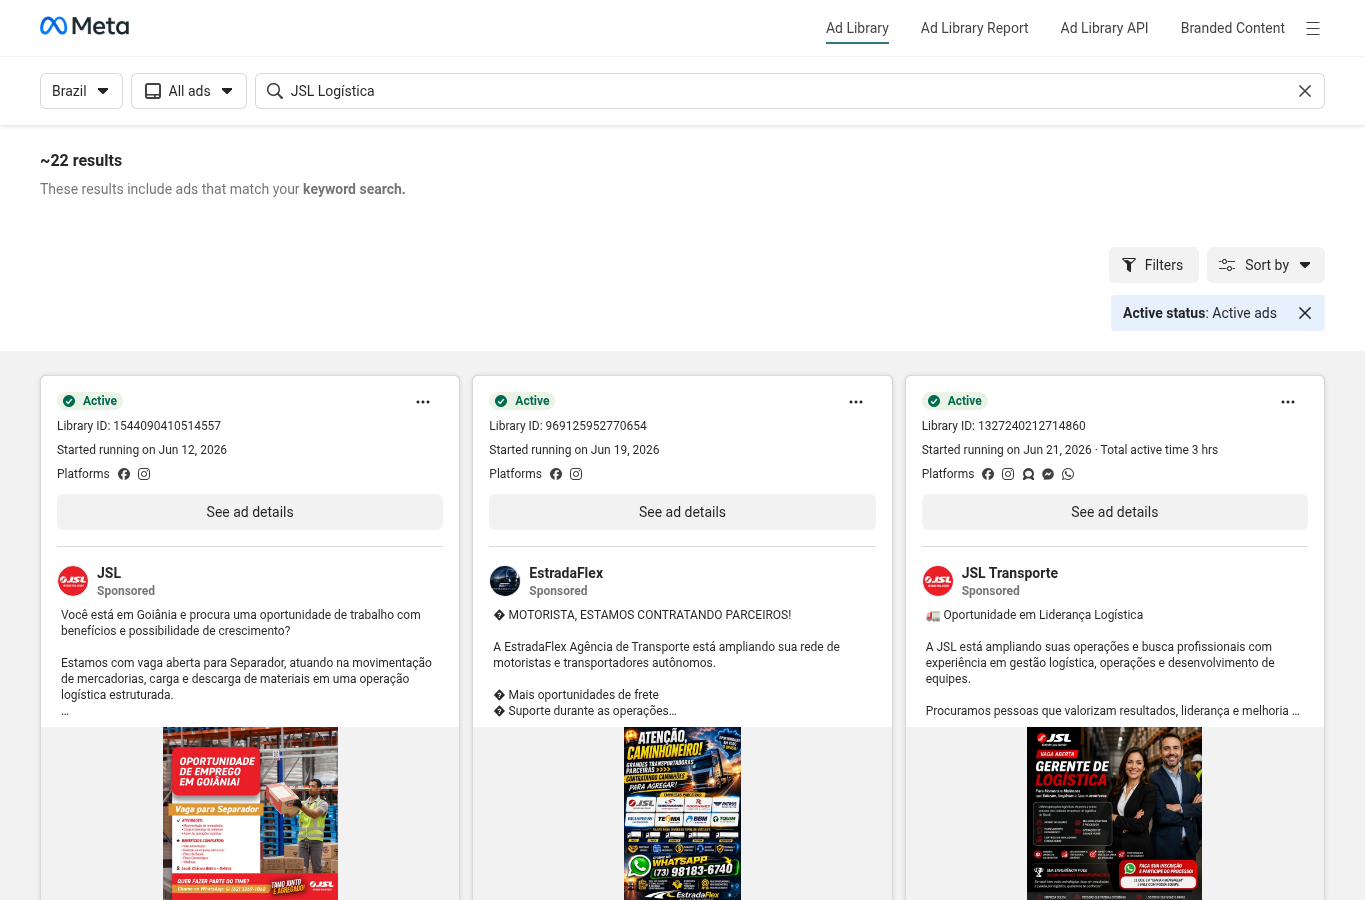Viewport: 1365px width, 900px height.
Task: Click WhatsApp icon on JSL Transporte ad
Action: pyautogui.click(x=1068, y=474)
